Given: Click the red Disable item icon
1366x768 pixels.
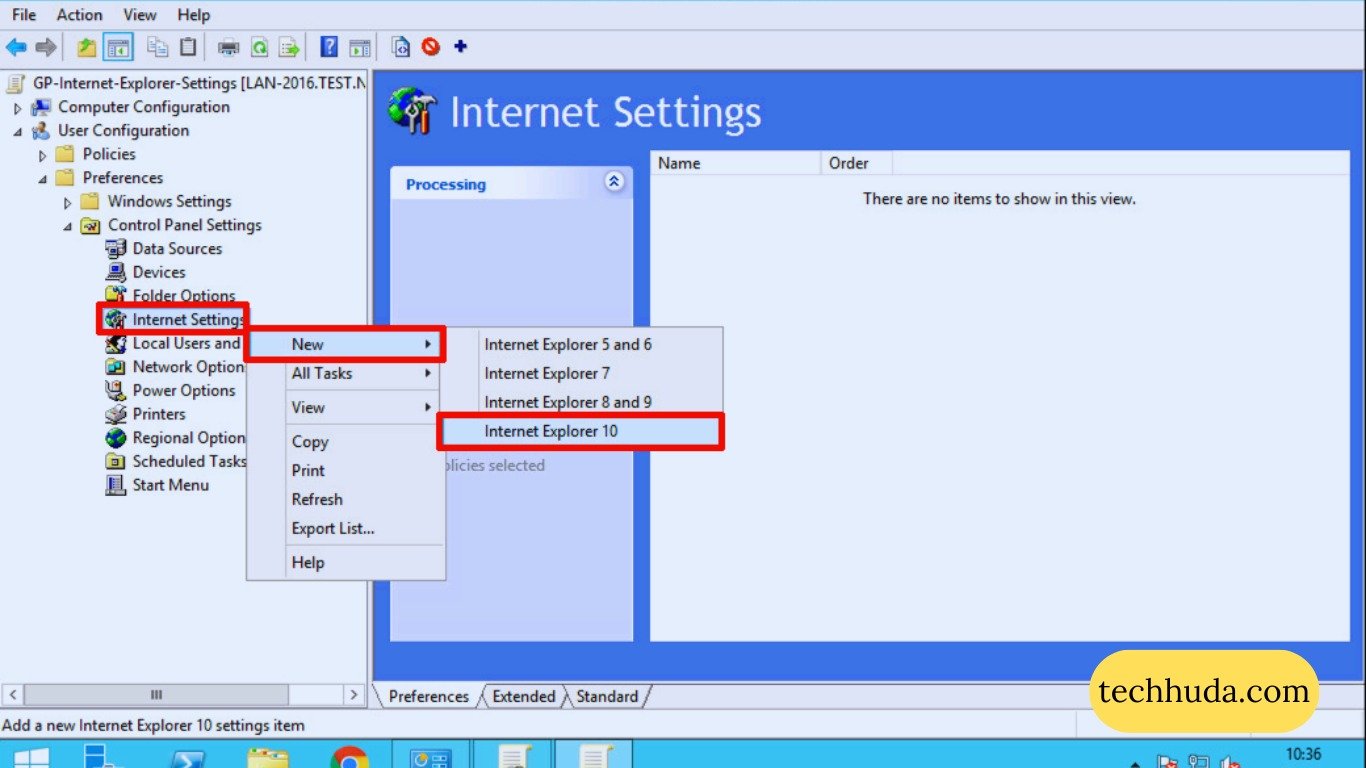Looking at the screenshot, I should [431, 46].
